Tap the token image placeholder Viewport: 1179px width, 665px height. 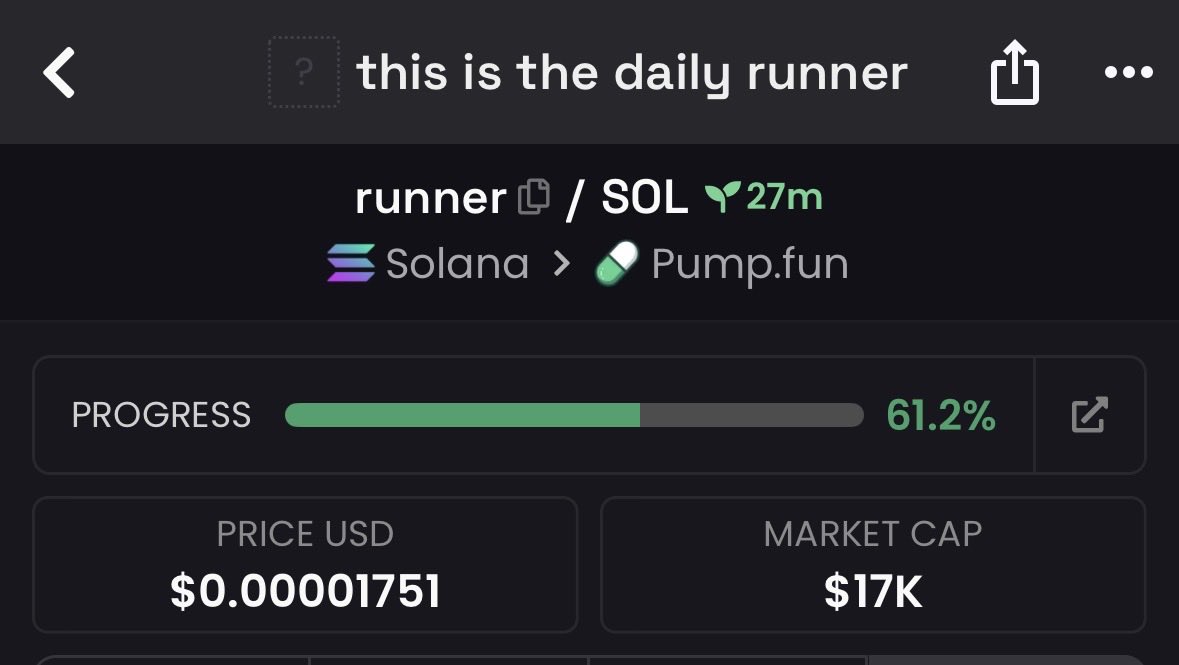tap(304, 72)
